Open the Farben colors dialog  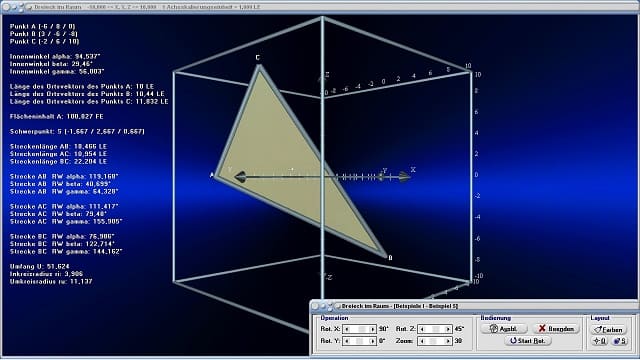click(x=608, y=329)
